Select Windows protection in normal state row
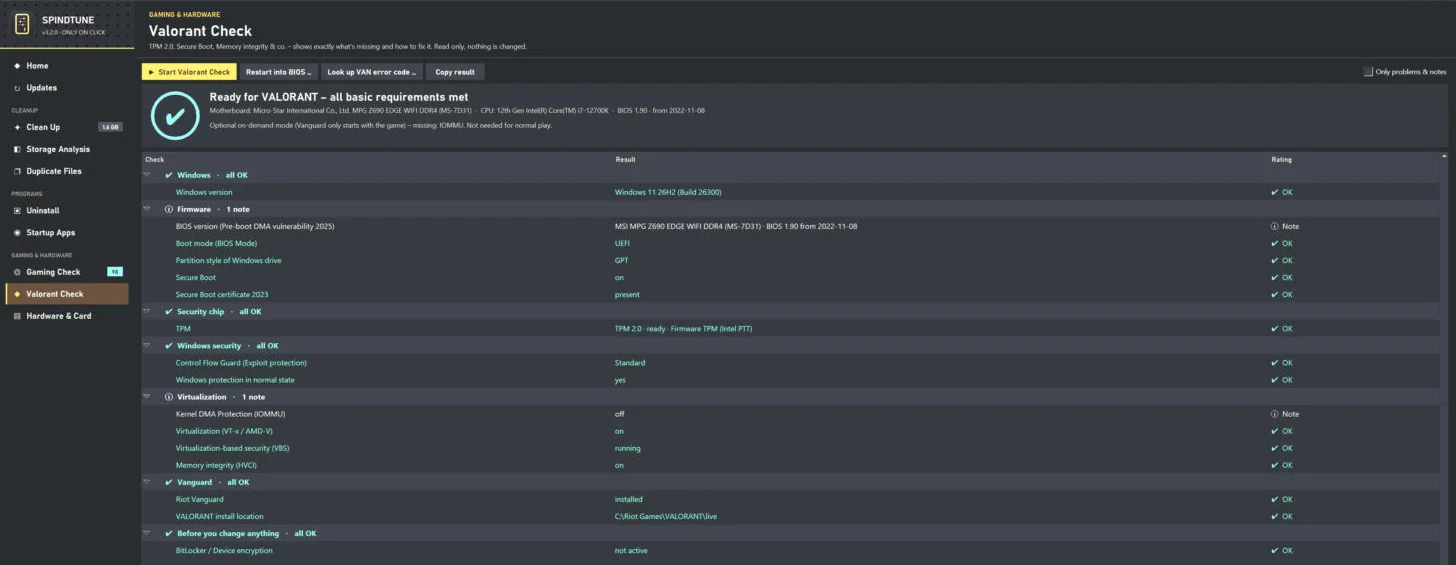Image resolution: width=1456 pixels, height=565 pixels. 790,380
